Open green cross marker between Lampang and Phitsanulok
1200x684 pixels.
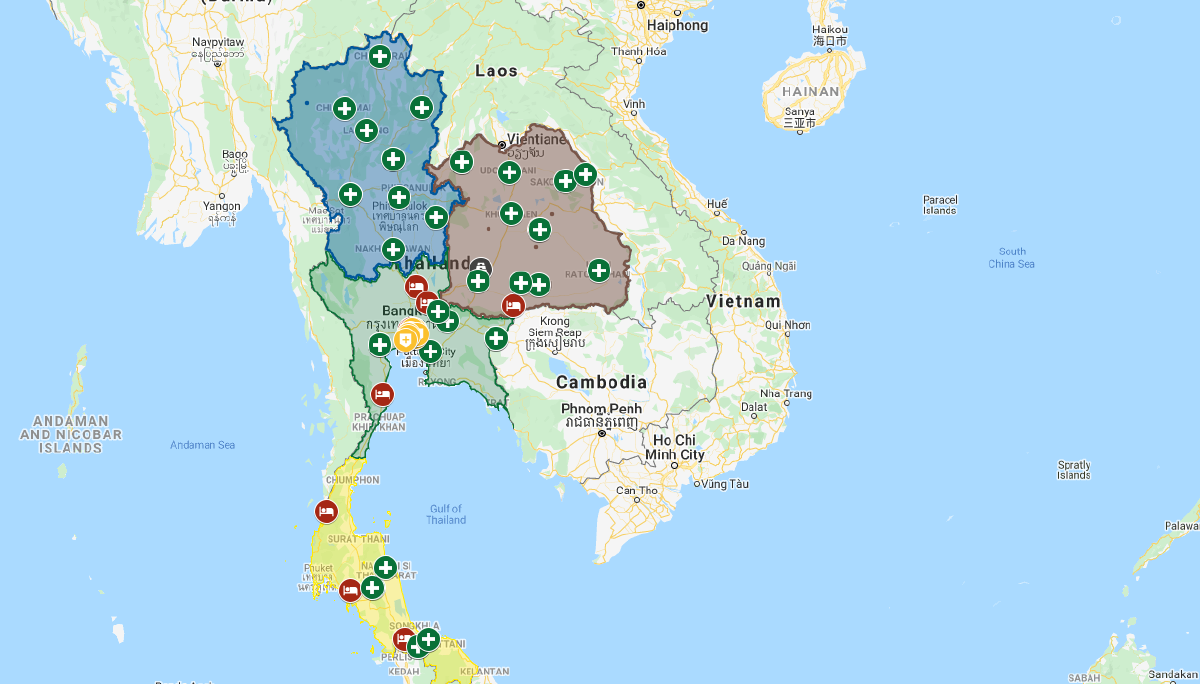click(x=393, y=159)
